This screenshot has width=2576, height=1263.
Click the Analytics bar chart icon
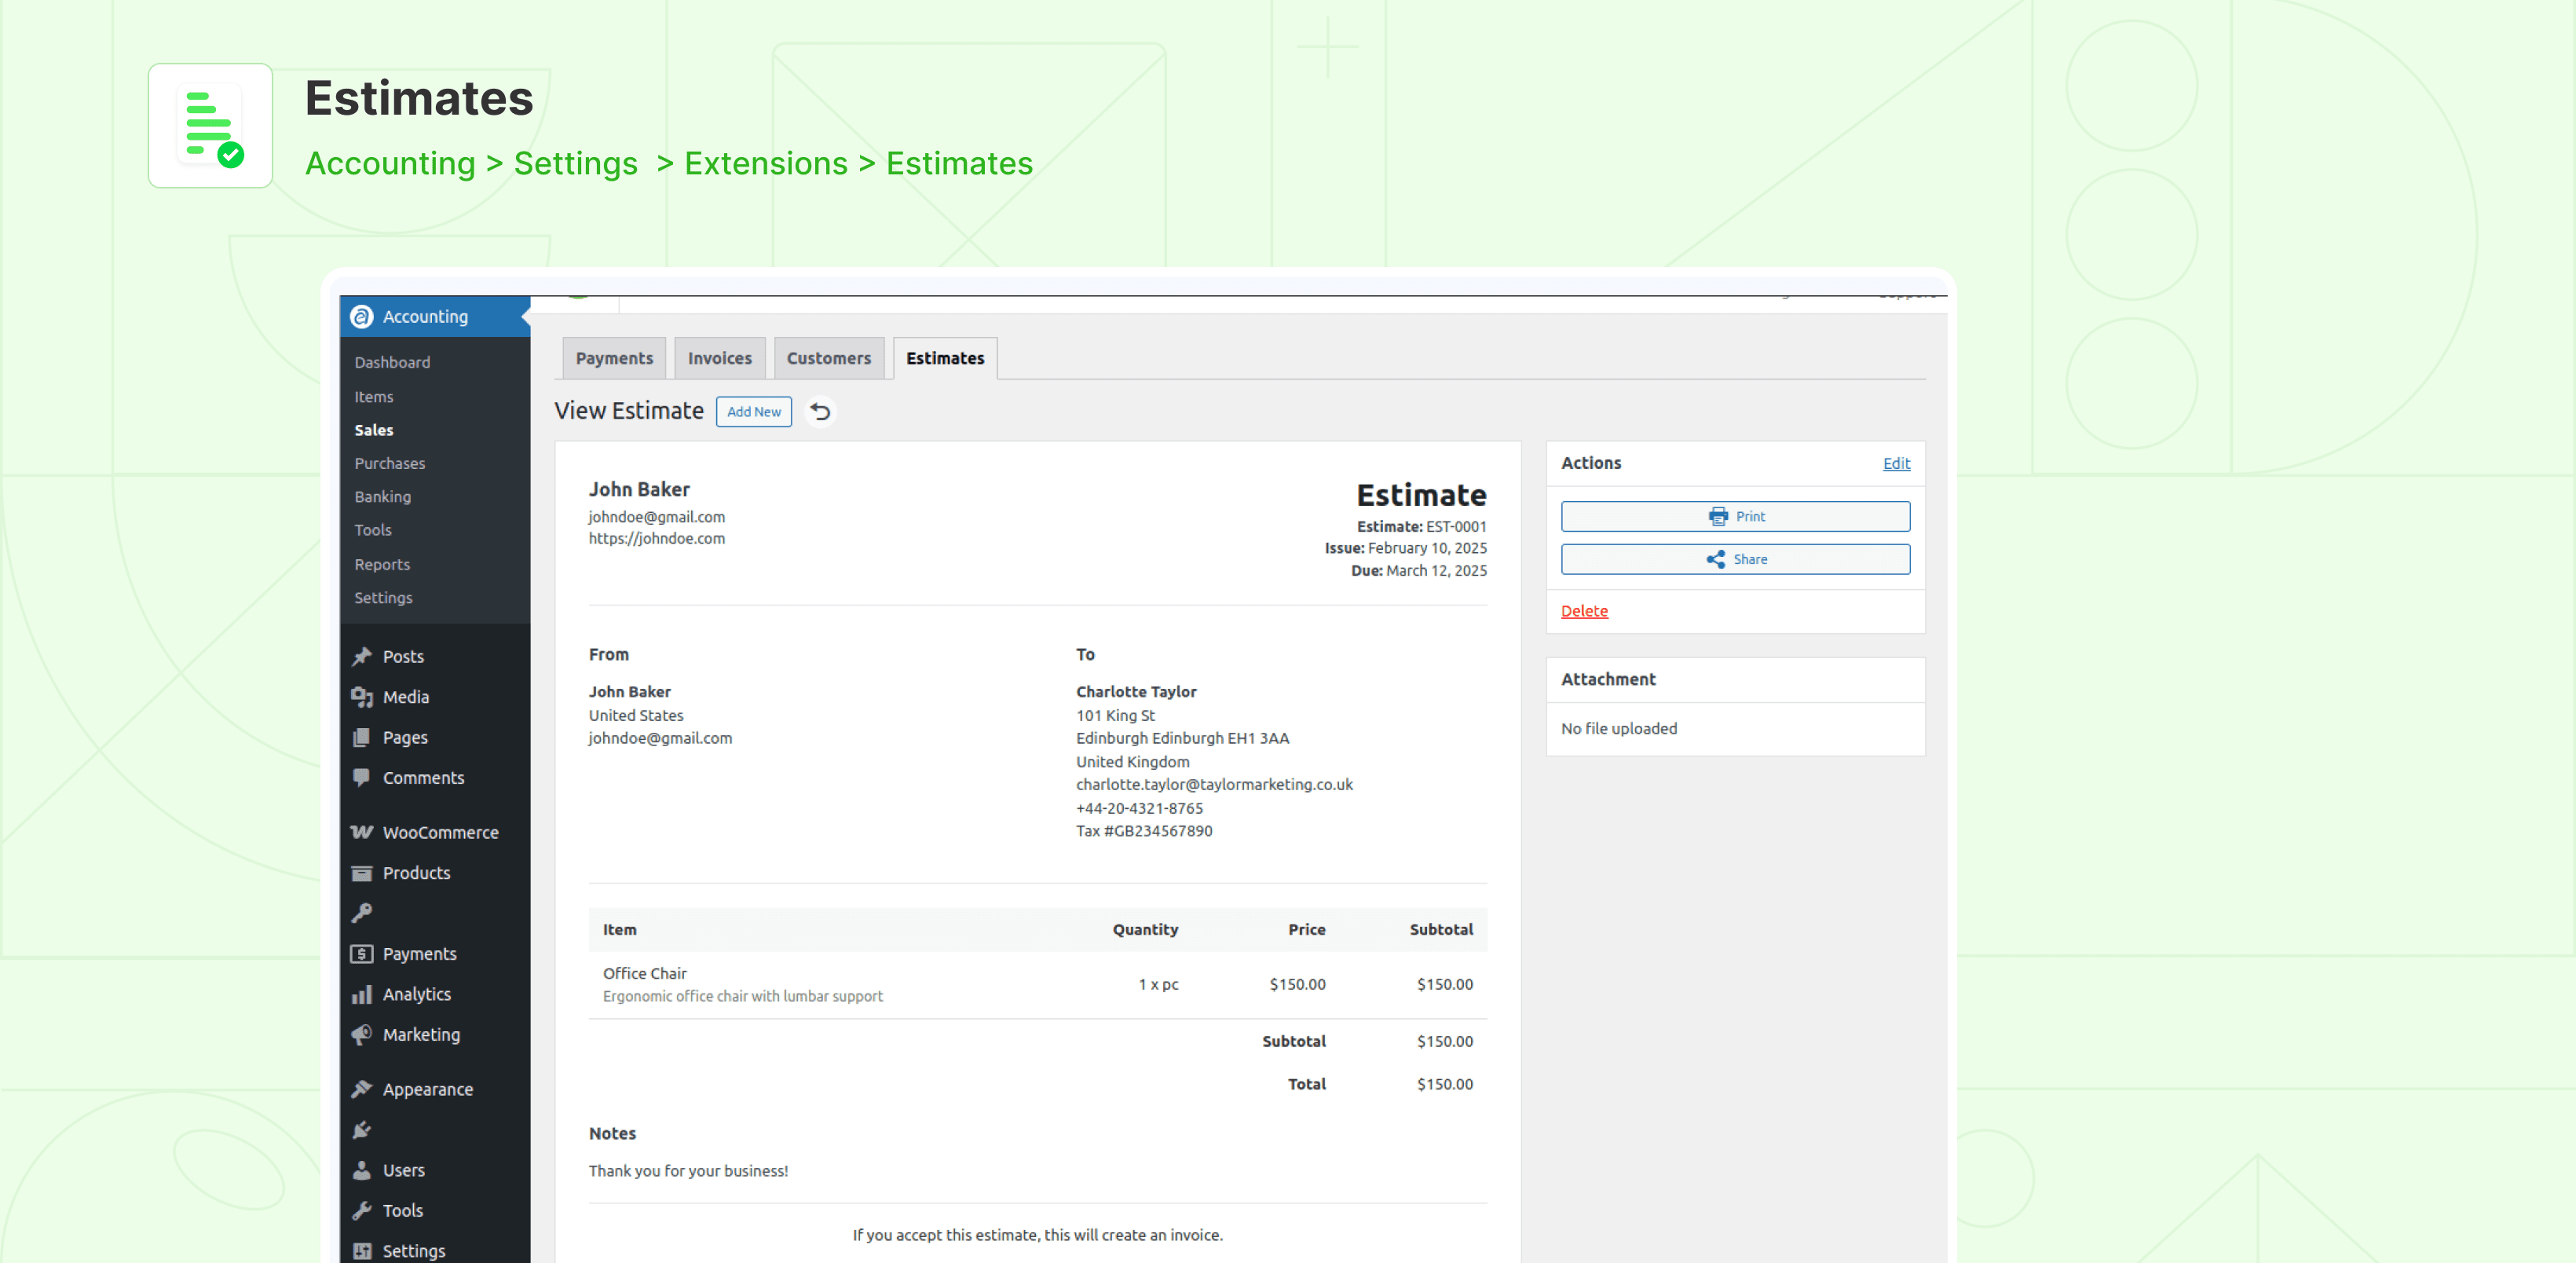click(x=361, y=994)
